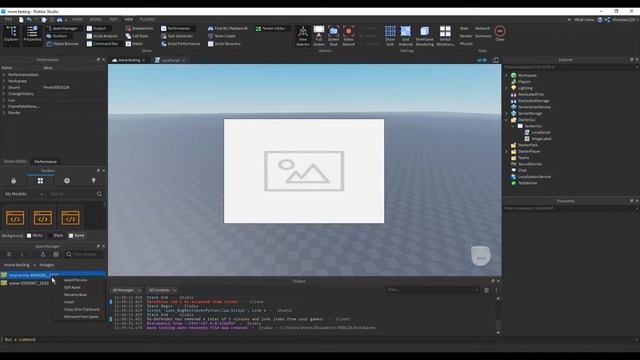
Task: Toggle the Asset Manager ribbon button
Action: pos(62,29)
